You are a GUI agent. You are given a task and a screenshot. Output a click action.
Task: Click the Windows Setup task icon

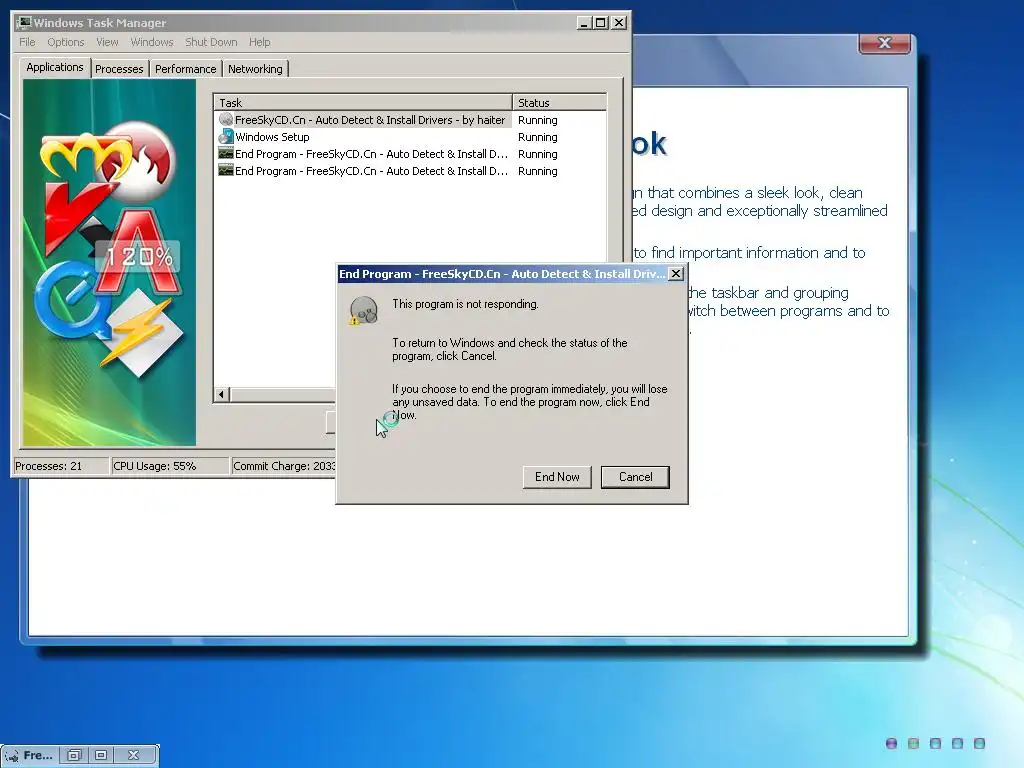coord(226,136)
